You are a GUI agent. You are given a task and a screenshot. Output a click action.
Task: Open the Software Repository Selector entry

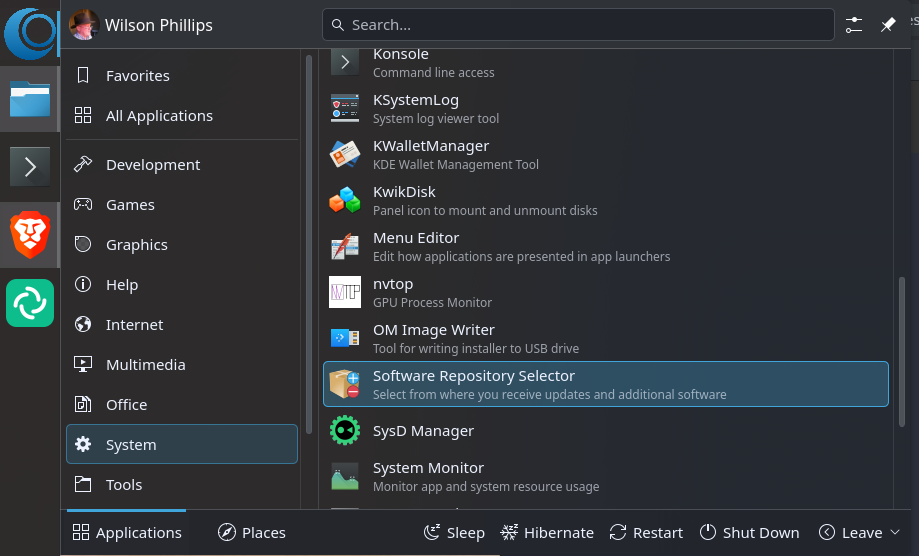605,384
